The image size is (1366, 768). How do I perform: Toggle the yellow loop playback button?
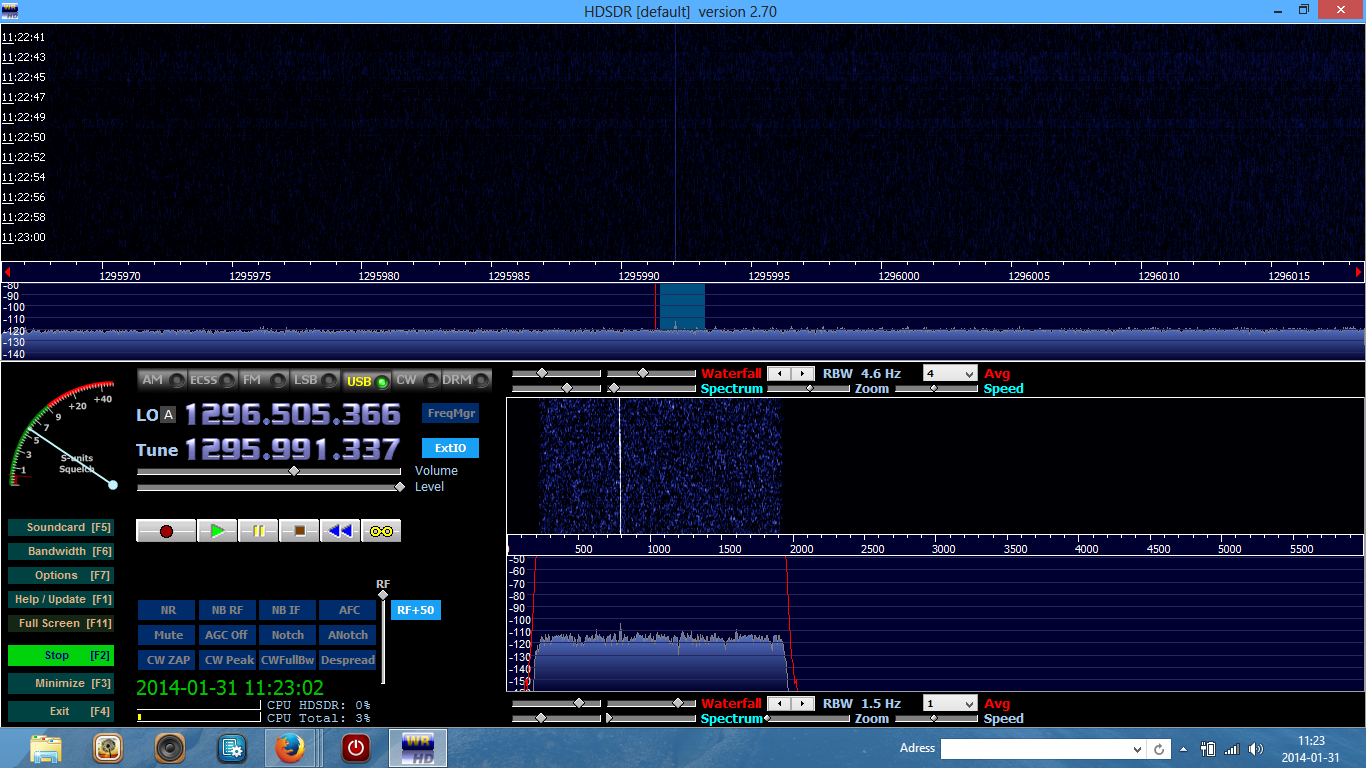(x=381, y=531)
